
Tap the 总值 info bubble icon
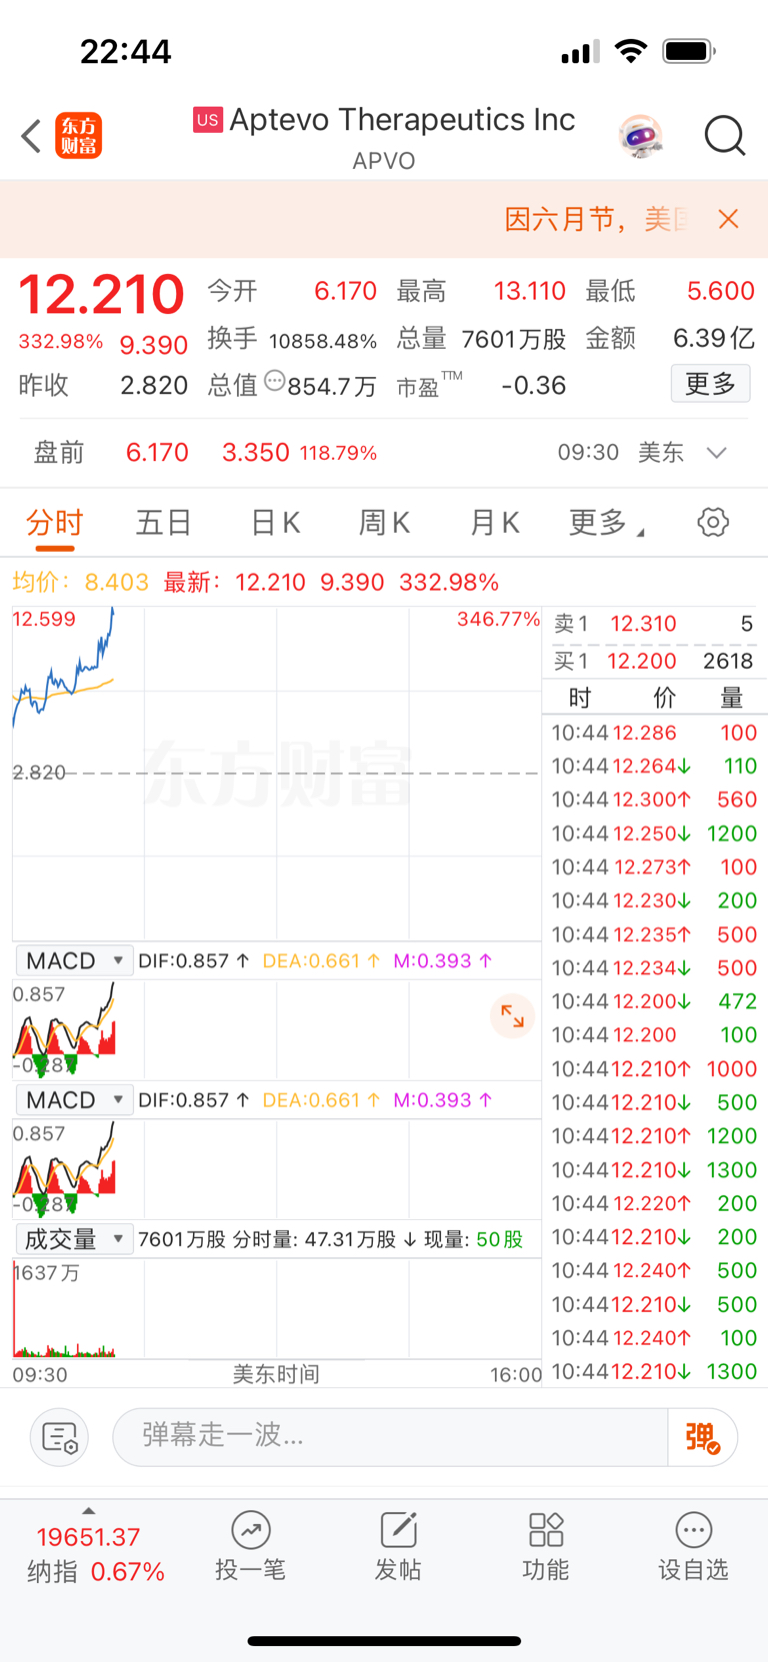coord(274,382)
